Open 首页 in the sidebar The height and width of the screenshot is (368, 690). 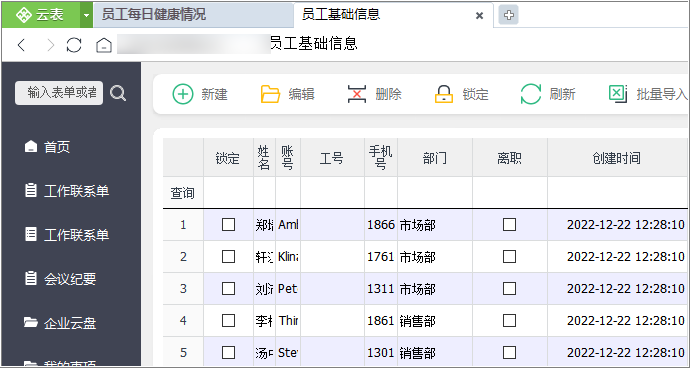[47, 147]
